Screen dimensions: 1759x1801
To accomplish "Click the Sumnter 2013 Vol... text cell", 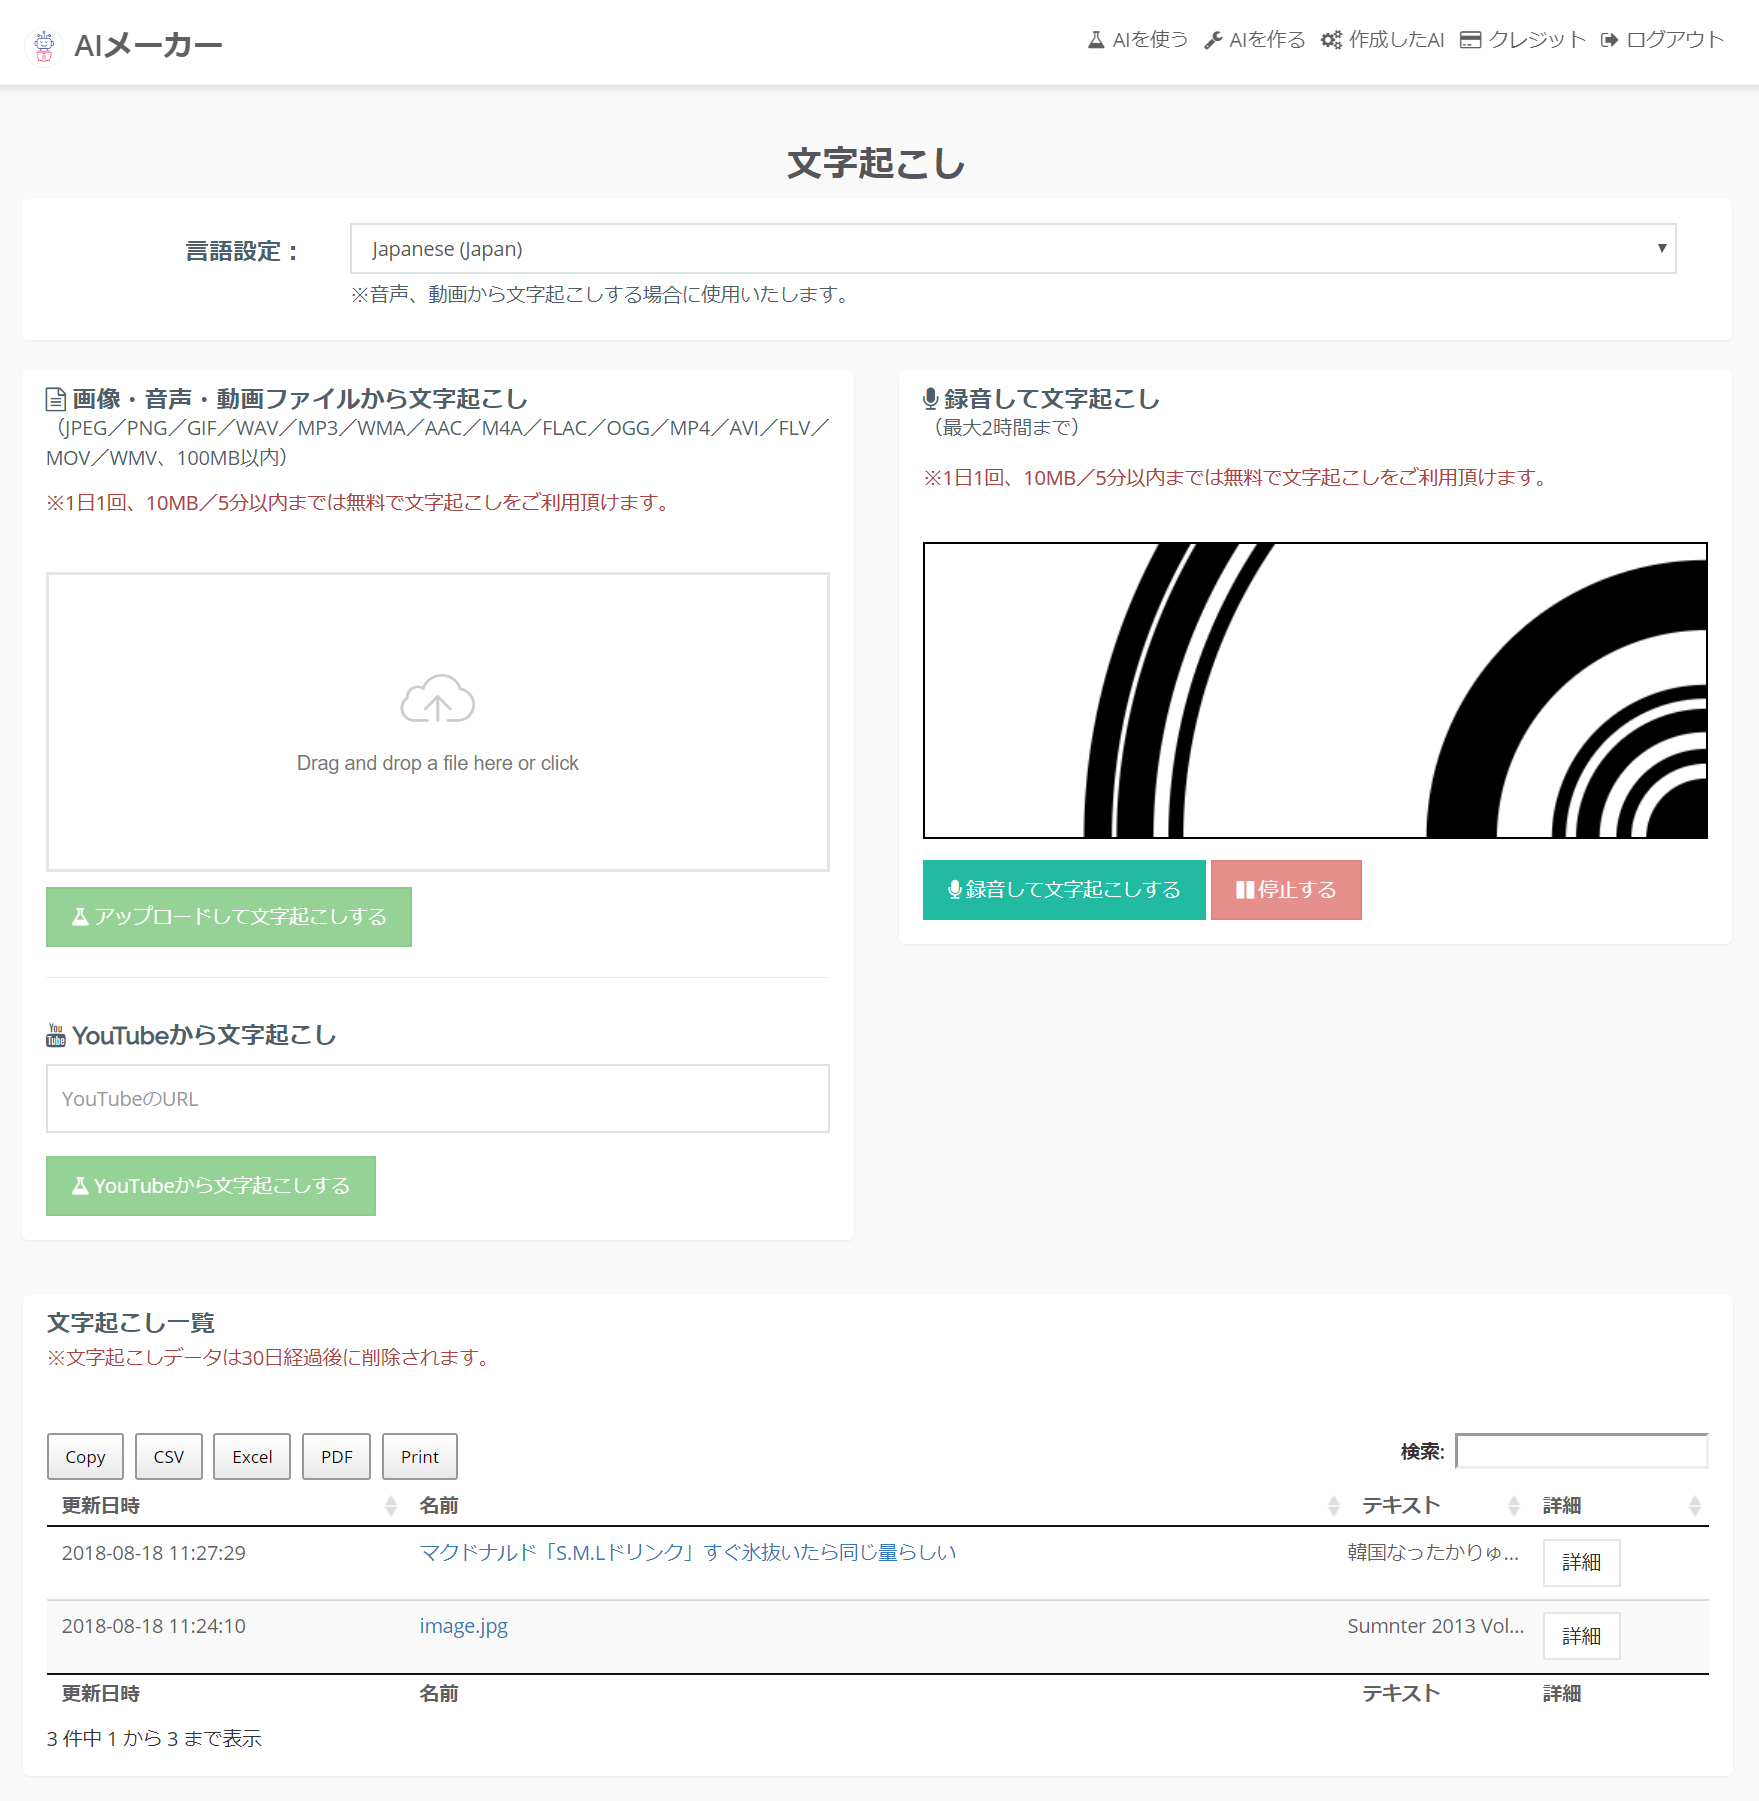I will 1436,1627.
